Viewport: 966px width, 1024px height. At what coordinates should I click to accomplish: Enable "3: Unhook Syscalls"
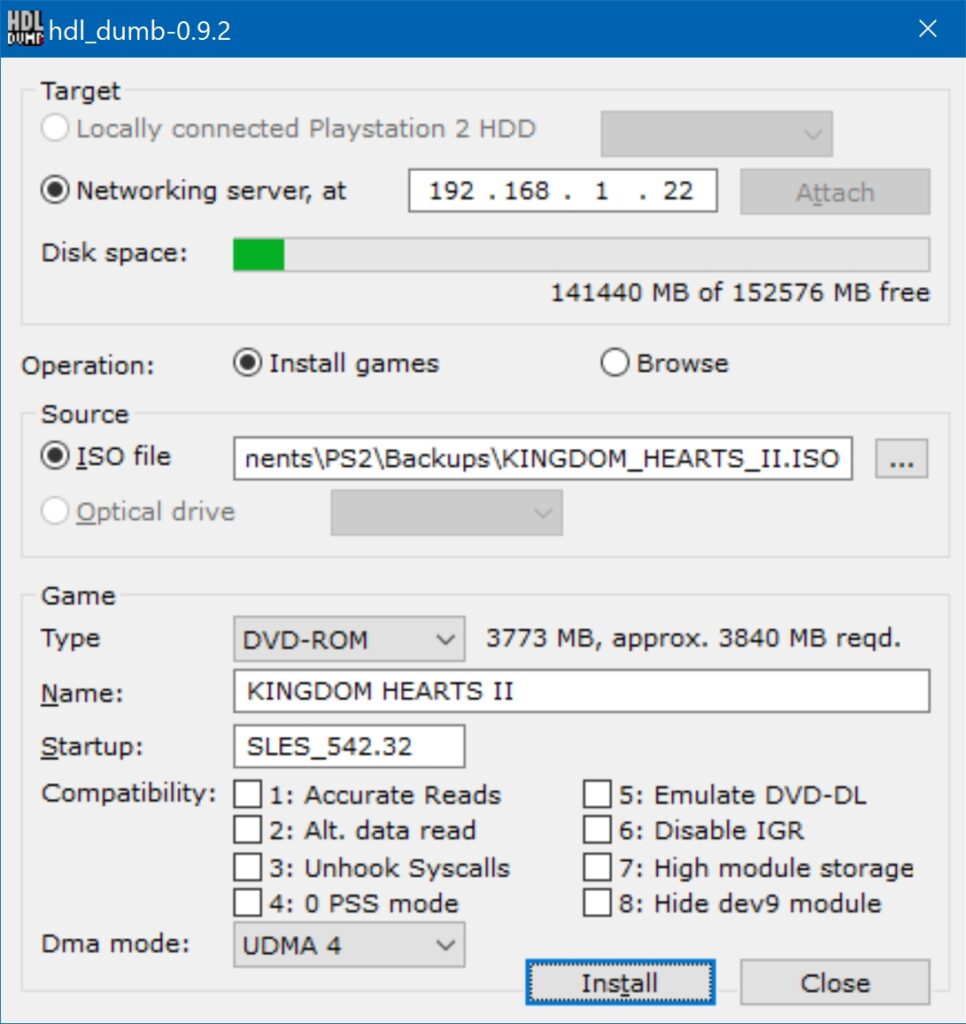click(245, 867)
